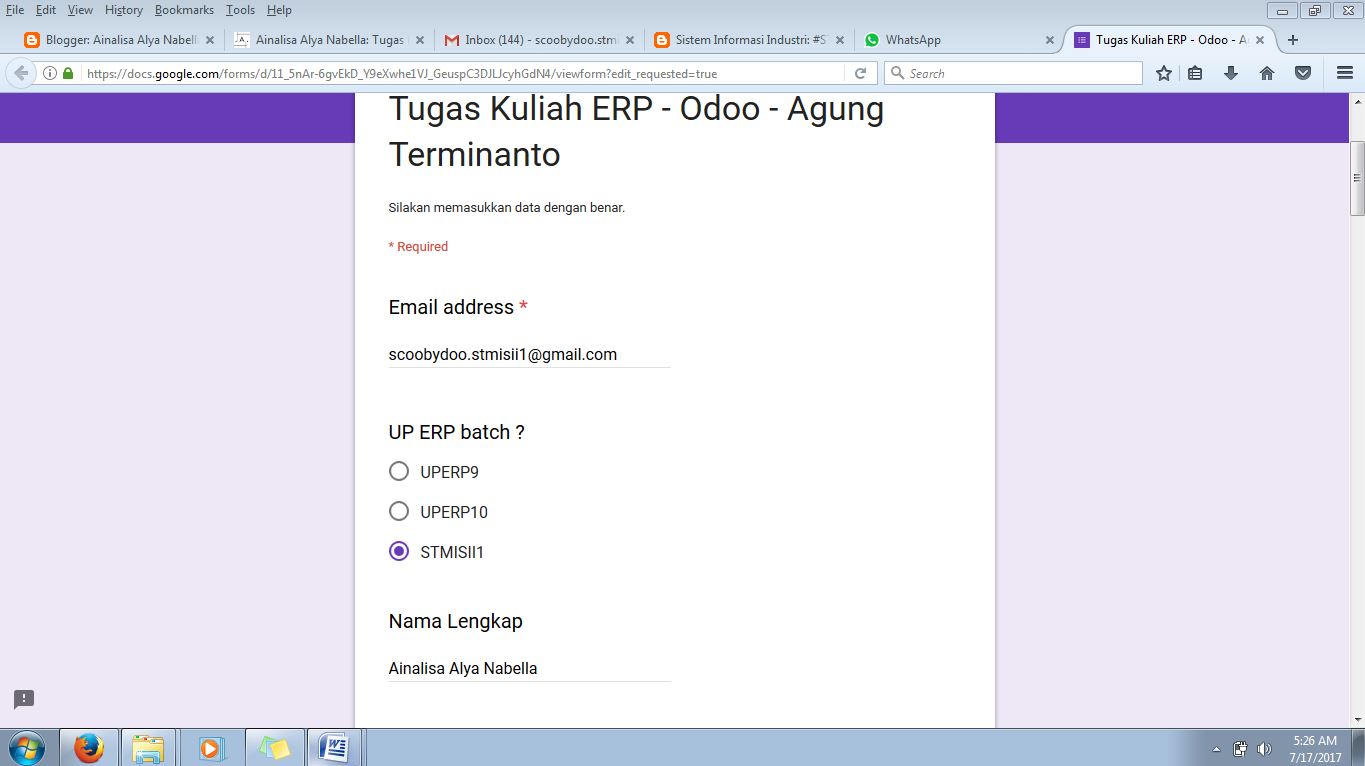Viewport: 1365px width, 766px height.
Task: Open the Bookmarks menu
Action: point(184,10)
